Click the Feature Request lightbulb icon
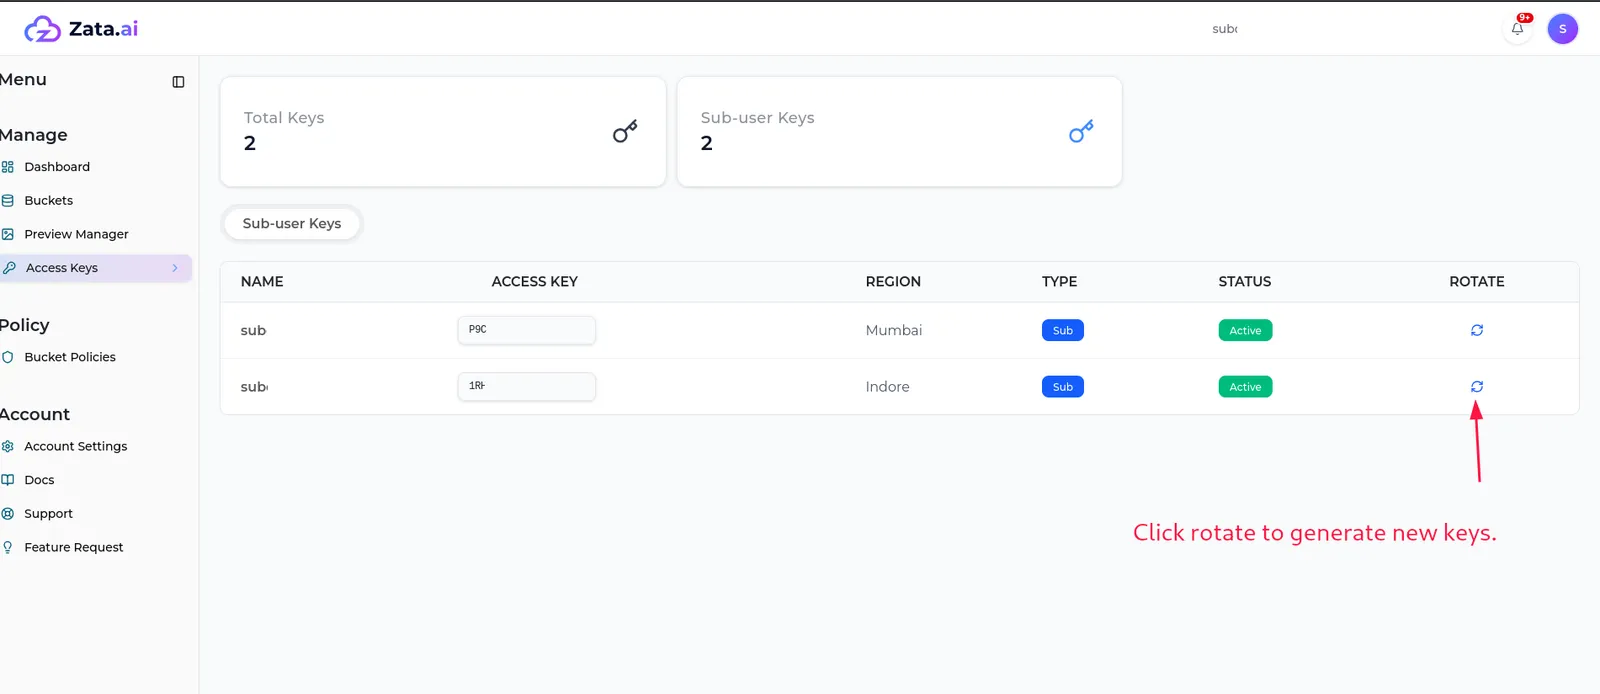Screen dimensions: 1600x694 point(8,547)
